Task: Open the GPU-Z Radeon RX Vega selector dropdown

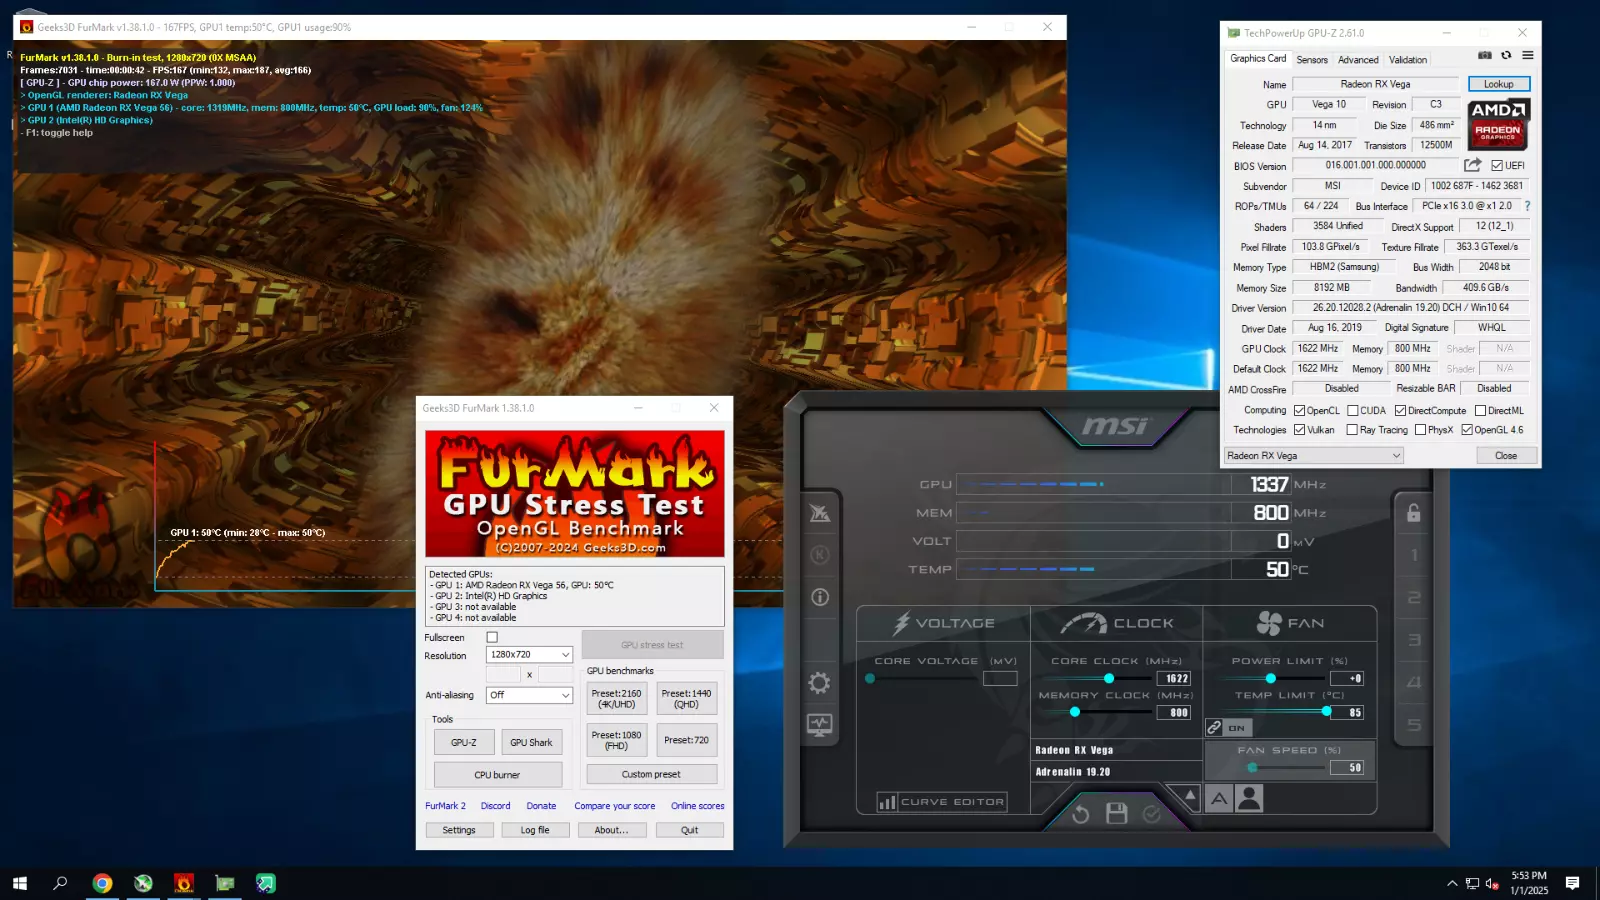Action: 1314,456
